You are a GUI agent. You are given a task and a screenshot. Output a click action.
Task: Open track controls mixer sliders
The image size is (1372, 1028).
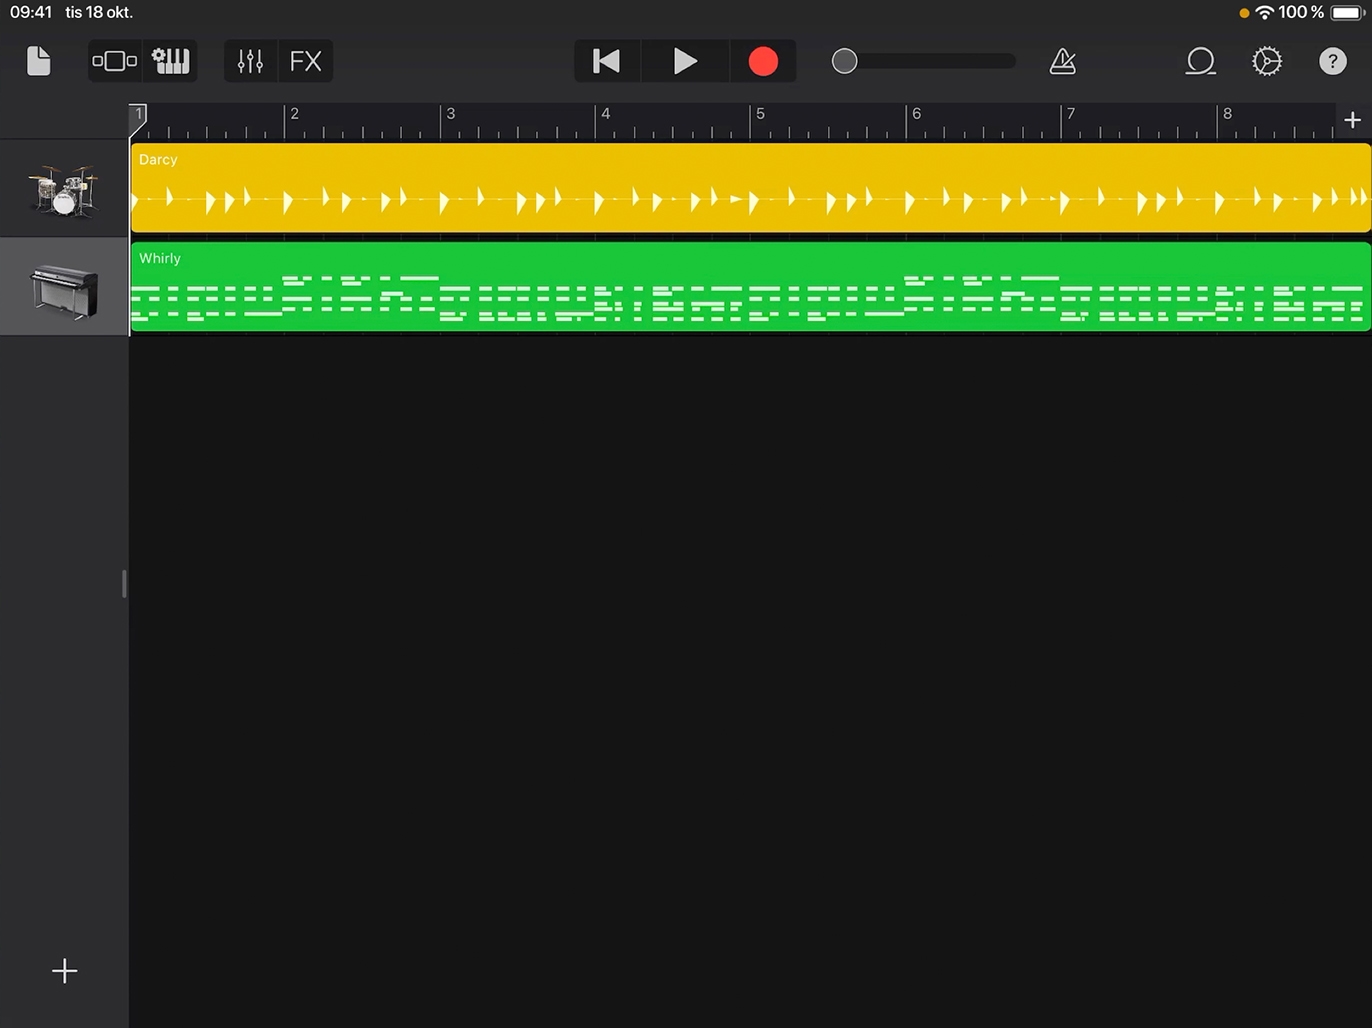click(250, 61)
